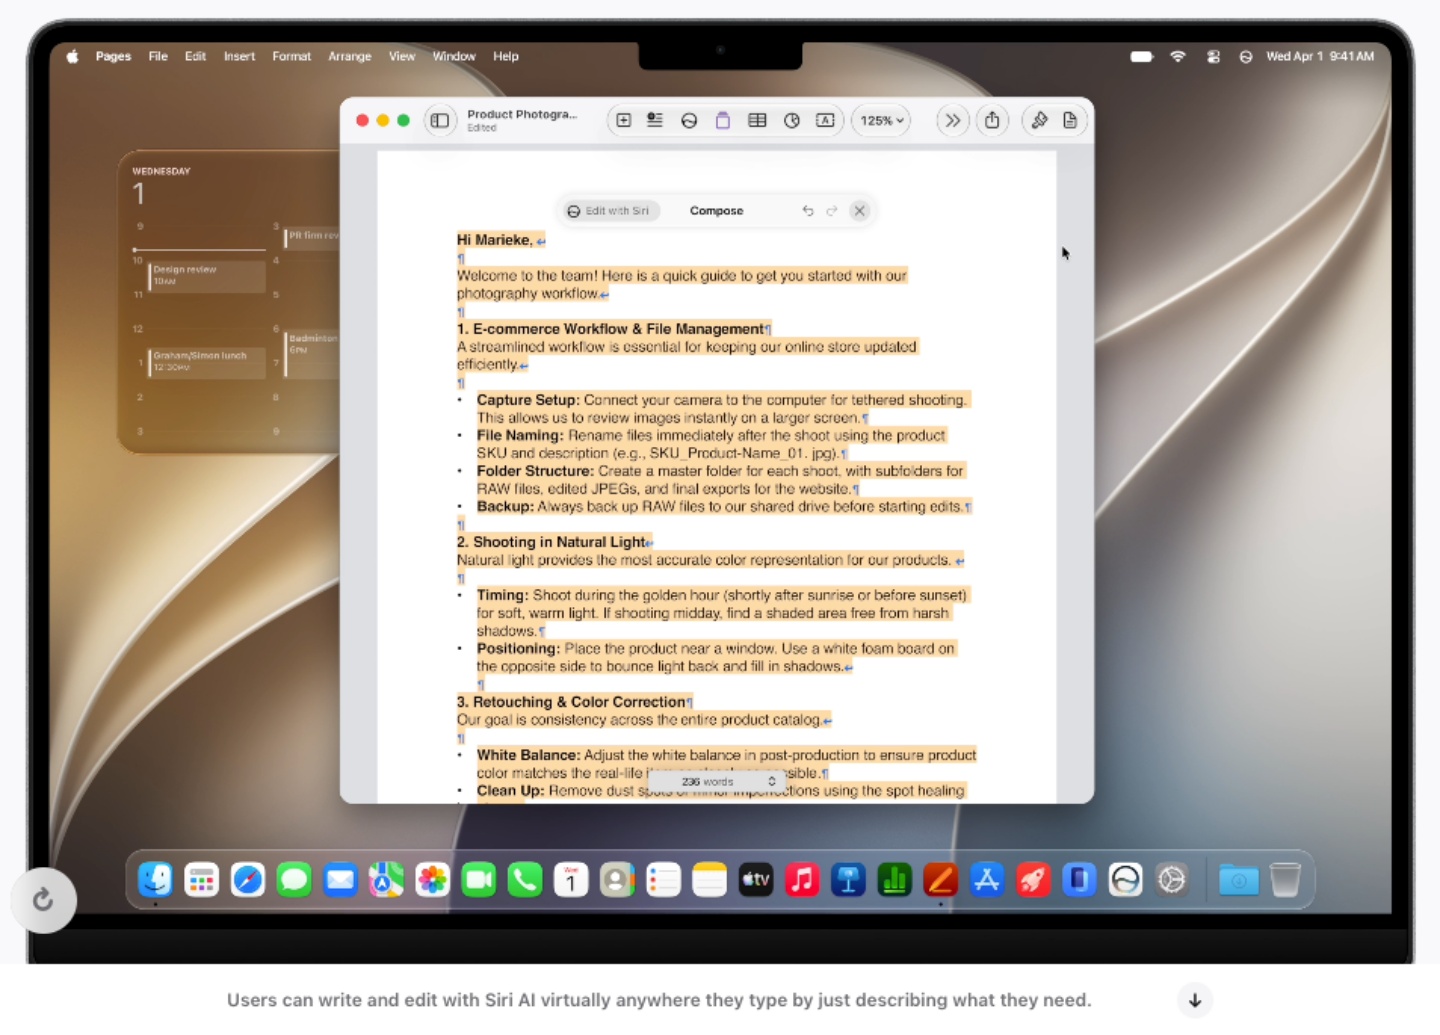Open Calendar from the Dock

point(571,880)
